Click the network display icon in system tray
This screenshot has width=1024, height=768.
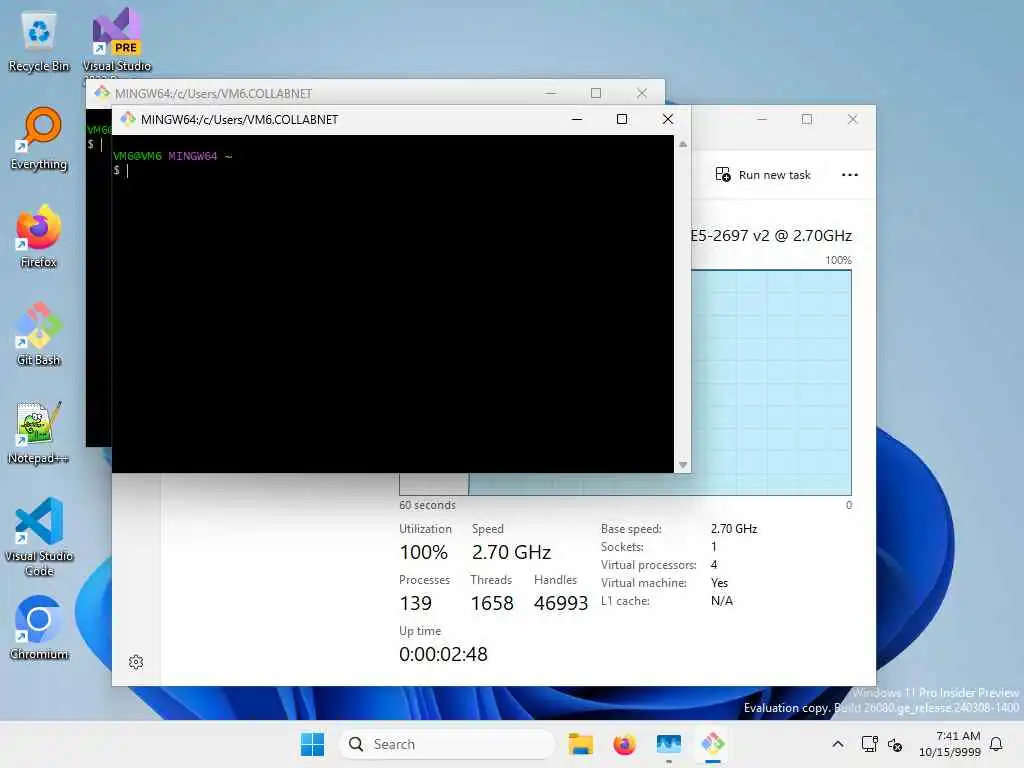pyautogui.click(x=869, y=744)
